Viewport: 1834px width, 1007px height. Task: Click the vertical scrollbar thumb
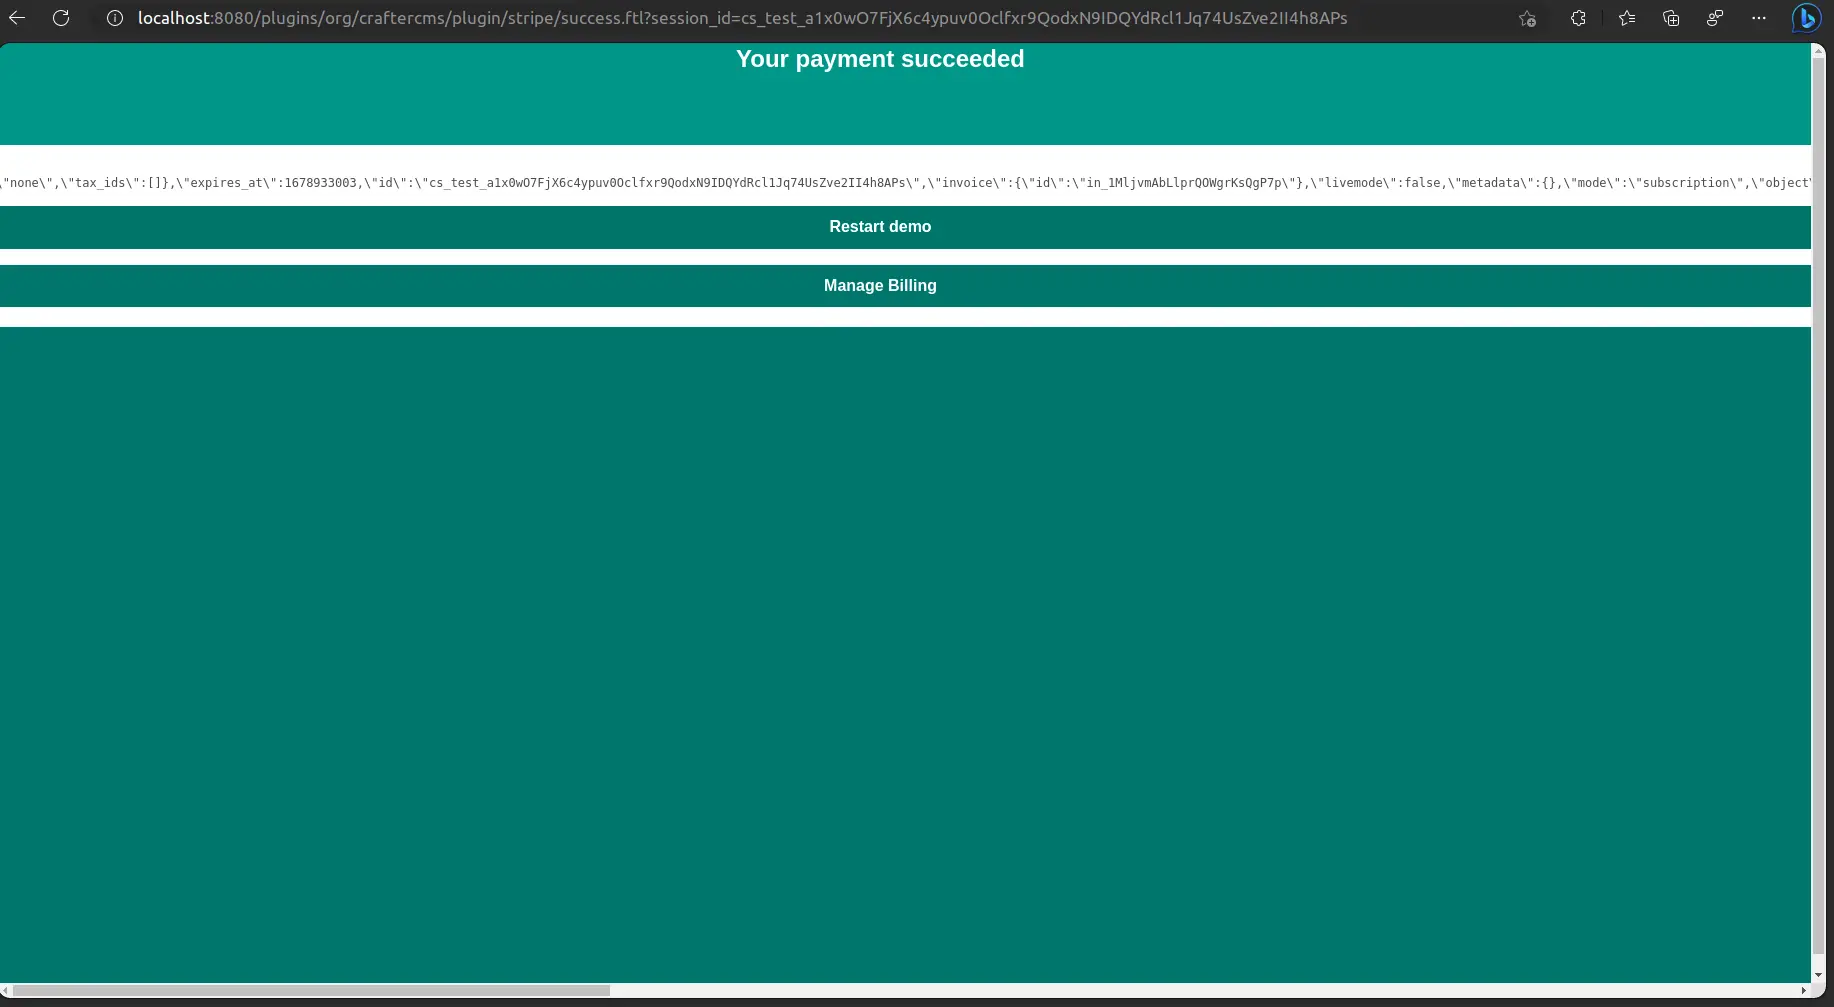(1818, 500)
